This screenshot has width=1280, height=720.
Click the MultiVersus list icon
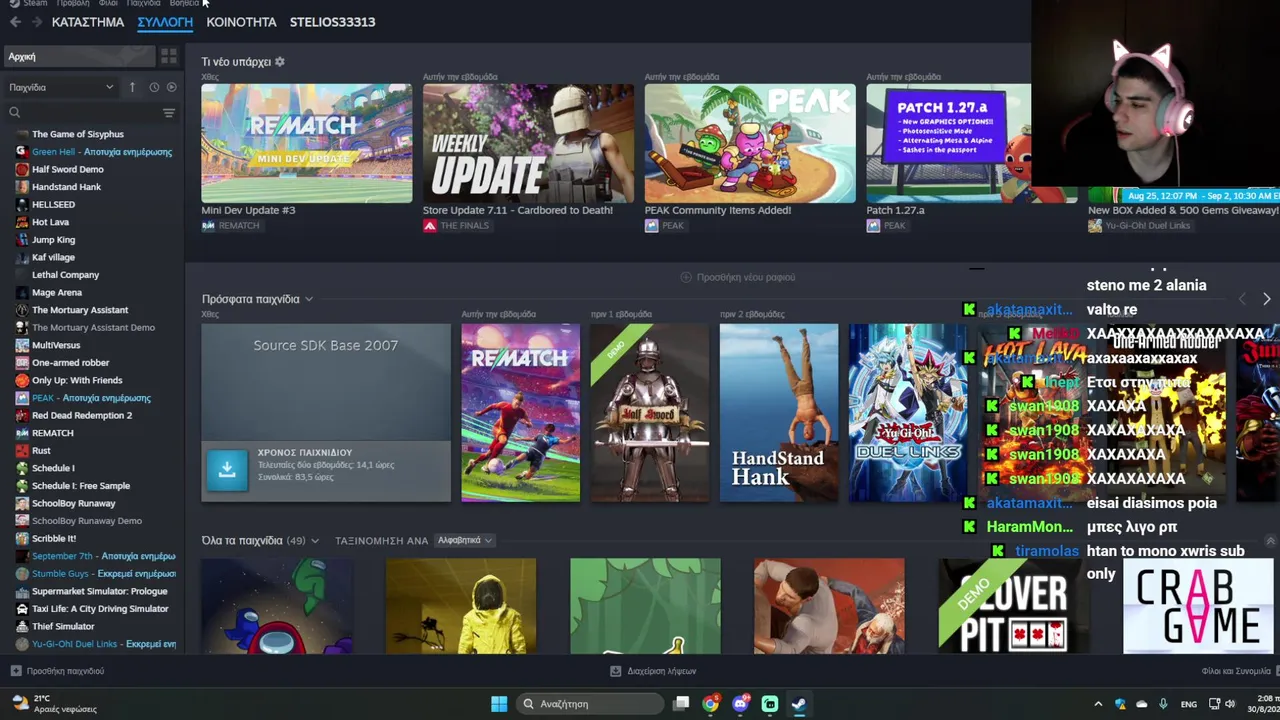[x=22, y=345]
